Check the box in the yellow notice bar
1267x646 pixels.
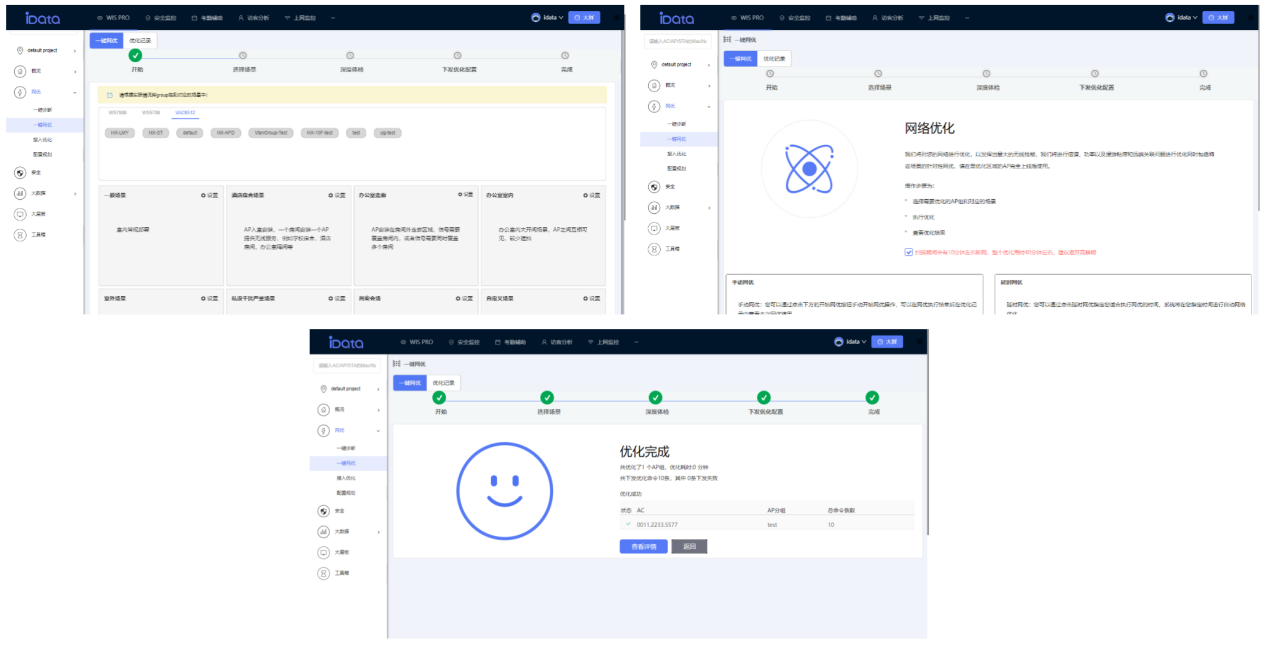pyautogui.click(x=110, y=95)
